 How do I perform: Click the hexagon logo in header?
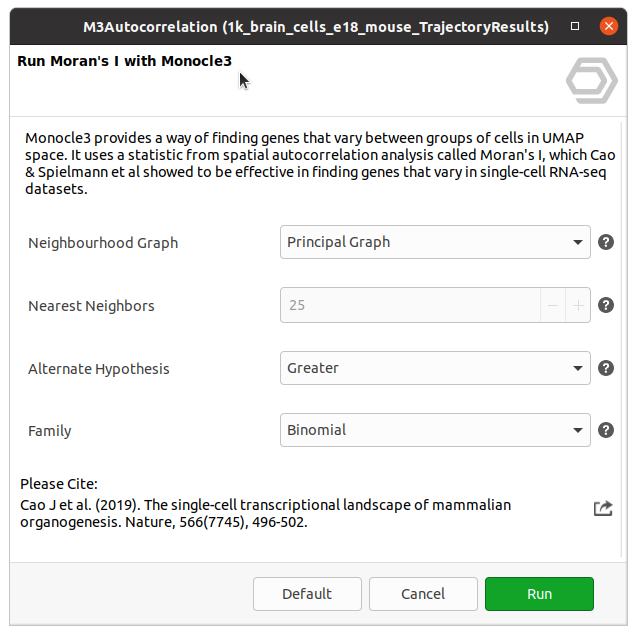point(591,81)
